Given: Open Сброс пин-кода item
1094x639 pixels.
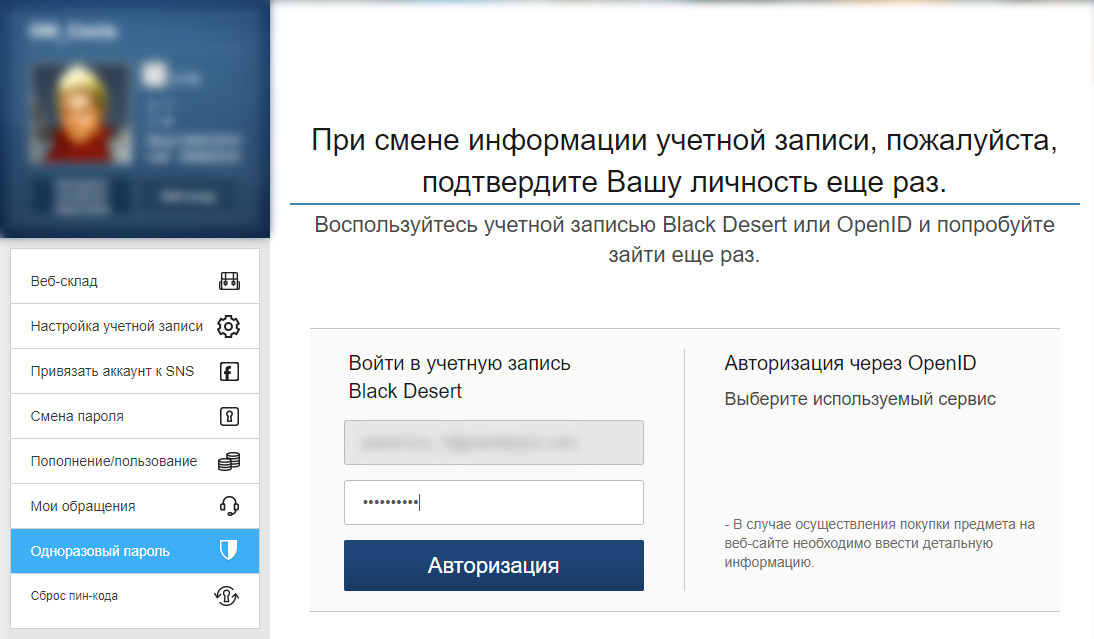Looking at the screenshot, I should (135, 596).
